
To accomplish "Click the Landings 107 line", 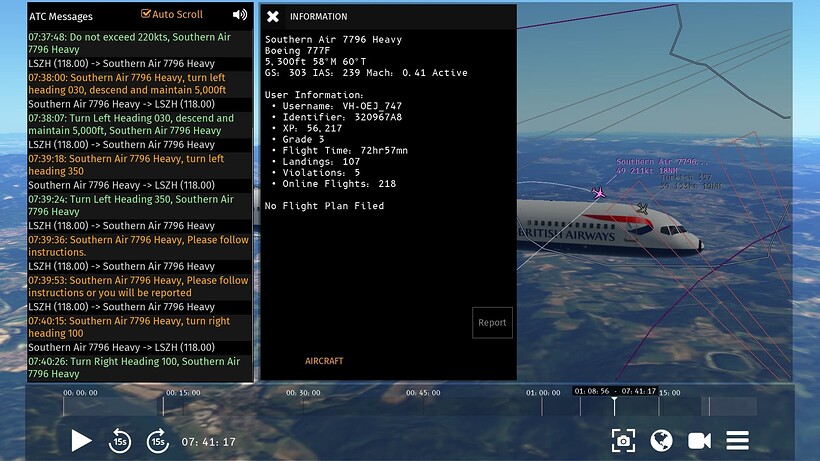I will point(321,162).
